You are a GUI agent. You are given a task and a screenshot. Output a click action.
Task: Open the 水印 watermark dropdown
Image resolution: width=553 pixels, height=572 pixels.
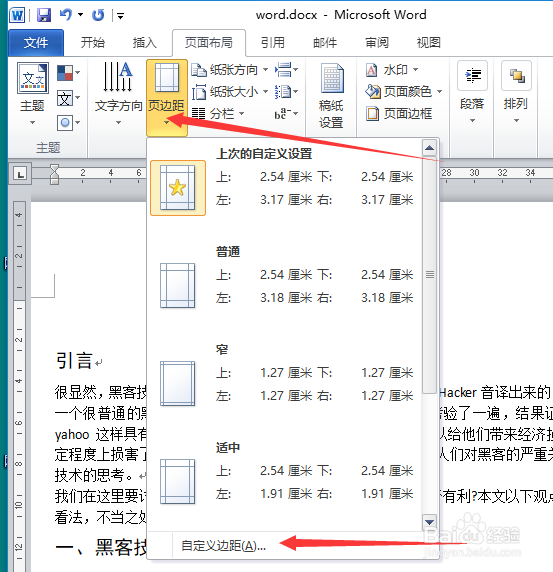tap(392, 70)
